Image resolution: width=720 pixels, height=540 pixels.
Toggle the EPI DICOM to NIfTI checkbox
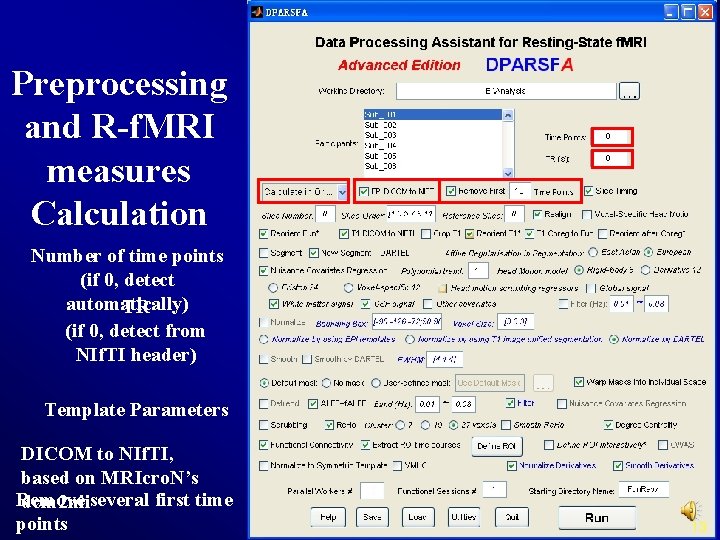pyautogui.click(x=364, y=191)
